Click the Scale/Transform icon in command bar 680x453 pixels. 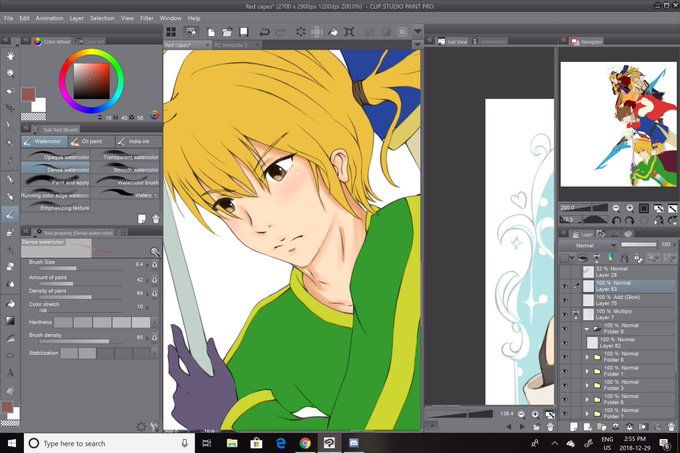point(349,32)
